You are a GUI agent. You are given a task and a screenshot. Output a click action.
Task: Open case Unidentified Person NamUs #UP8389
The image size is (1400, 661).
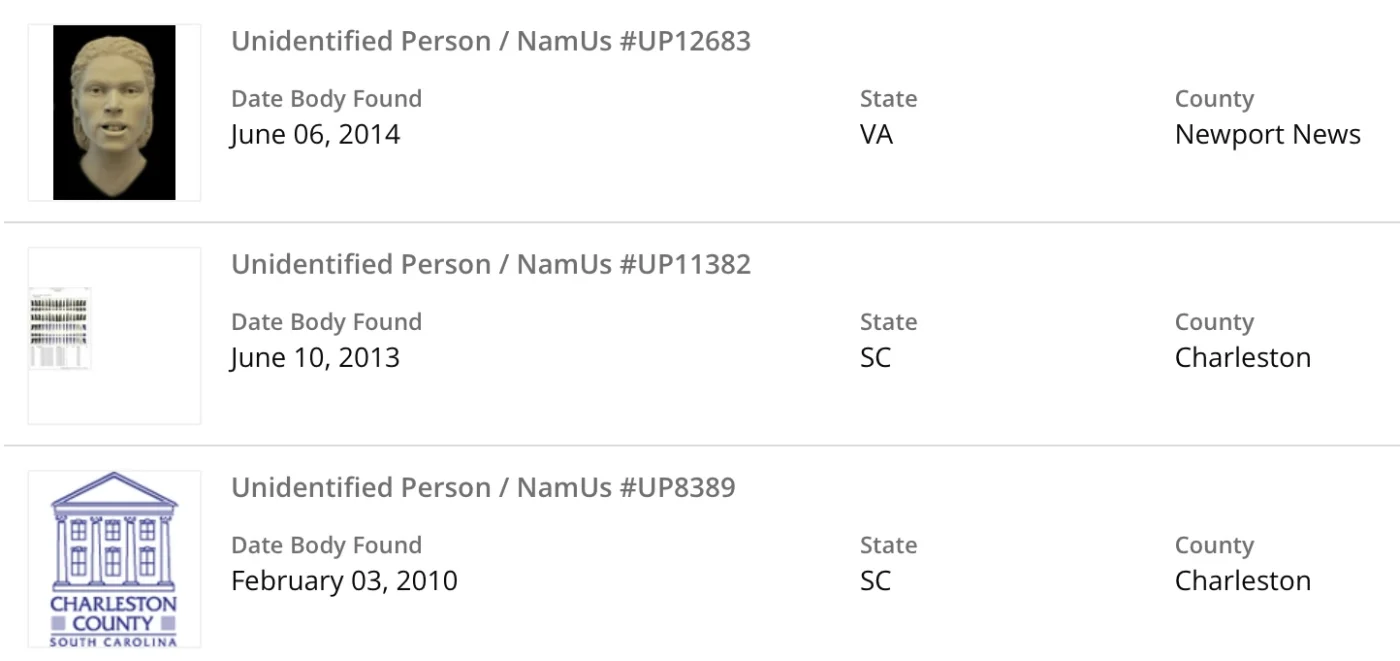pyautogui.click(x=483, y=487)
